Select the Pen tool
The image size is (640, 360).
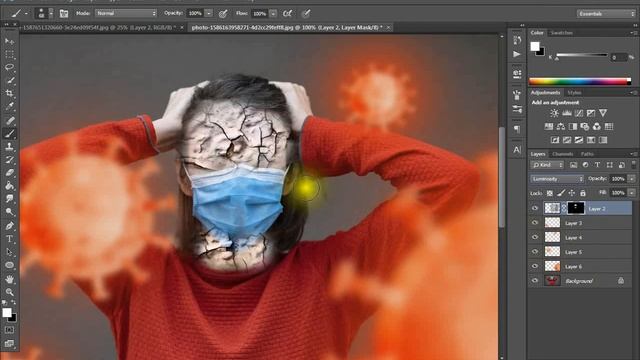tap(9, 226)
